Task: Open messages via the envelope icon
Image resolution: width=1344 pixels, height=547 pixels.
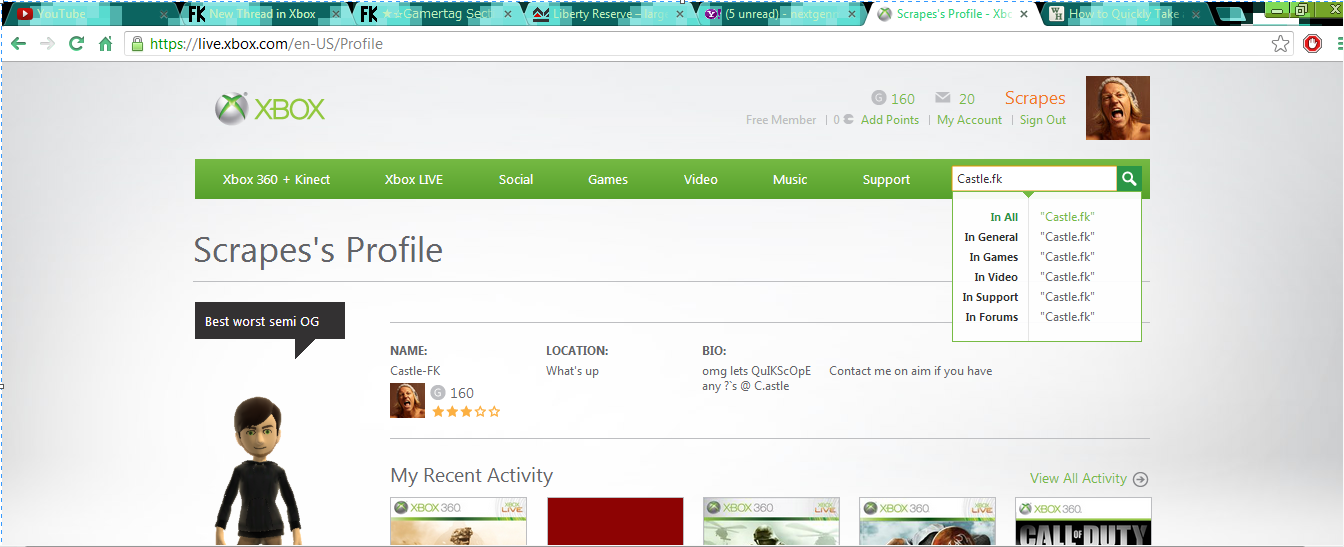Action: [x=942, y=98]
